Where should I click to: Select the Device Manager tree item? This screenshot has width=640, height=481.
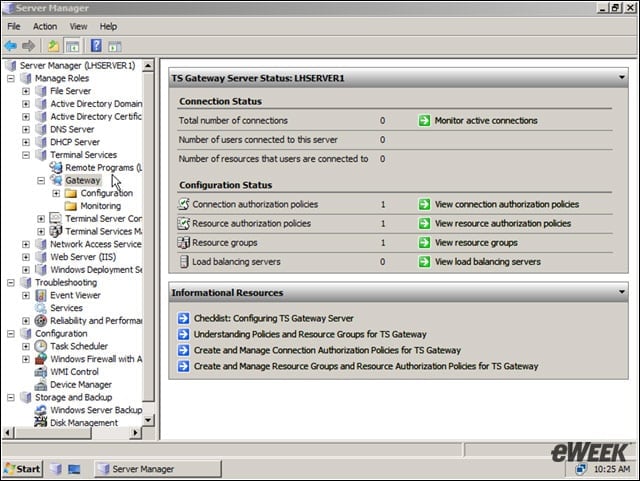click(81, 385)
